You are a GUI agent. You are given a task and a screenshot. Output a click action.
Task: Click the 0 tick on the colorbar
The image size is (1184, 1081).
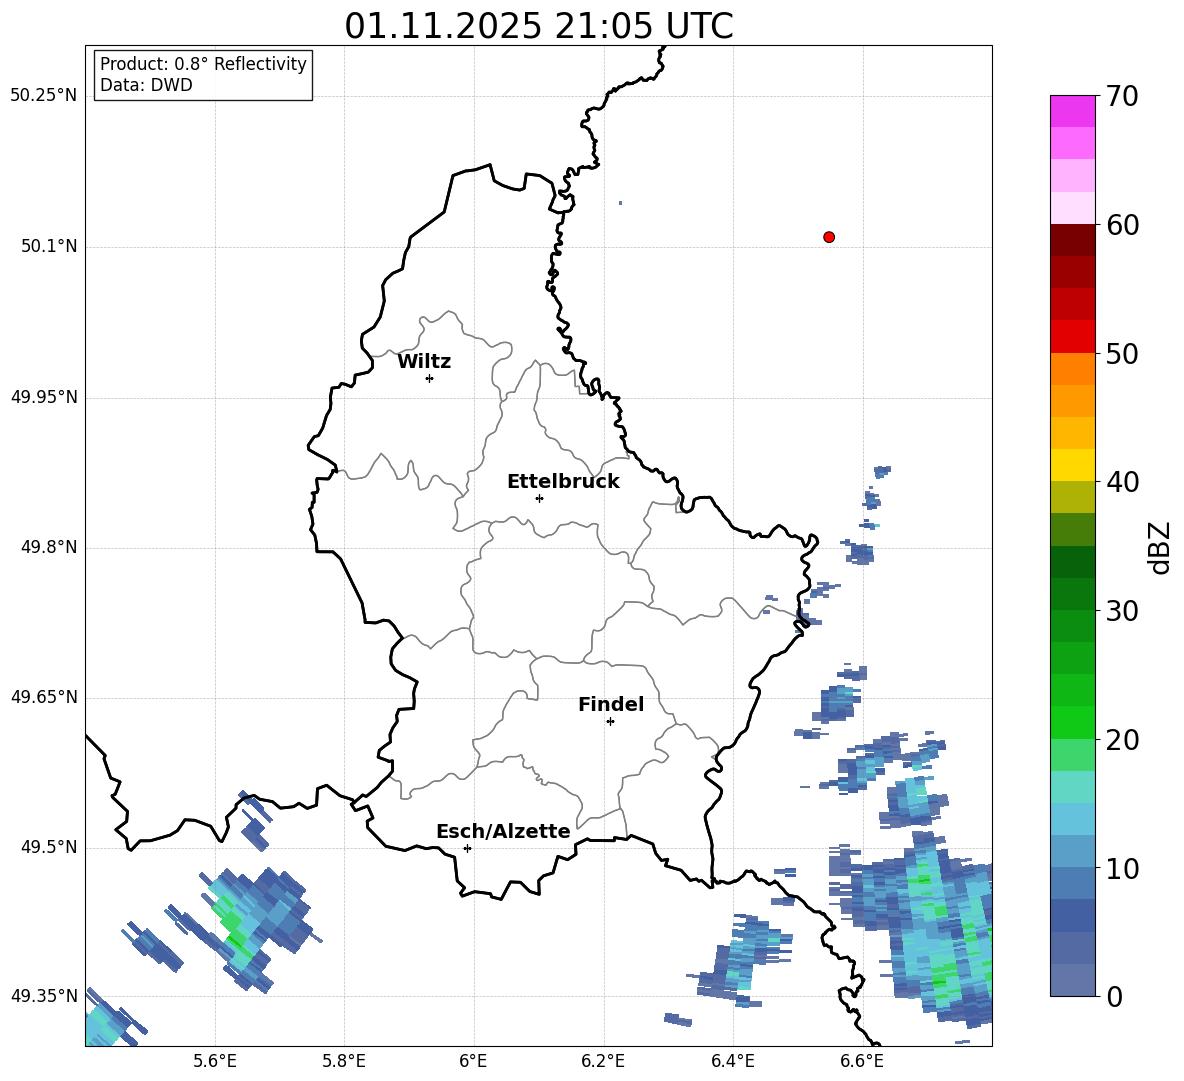[1114, 997]
